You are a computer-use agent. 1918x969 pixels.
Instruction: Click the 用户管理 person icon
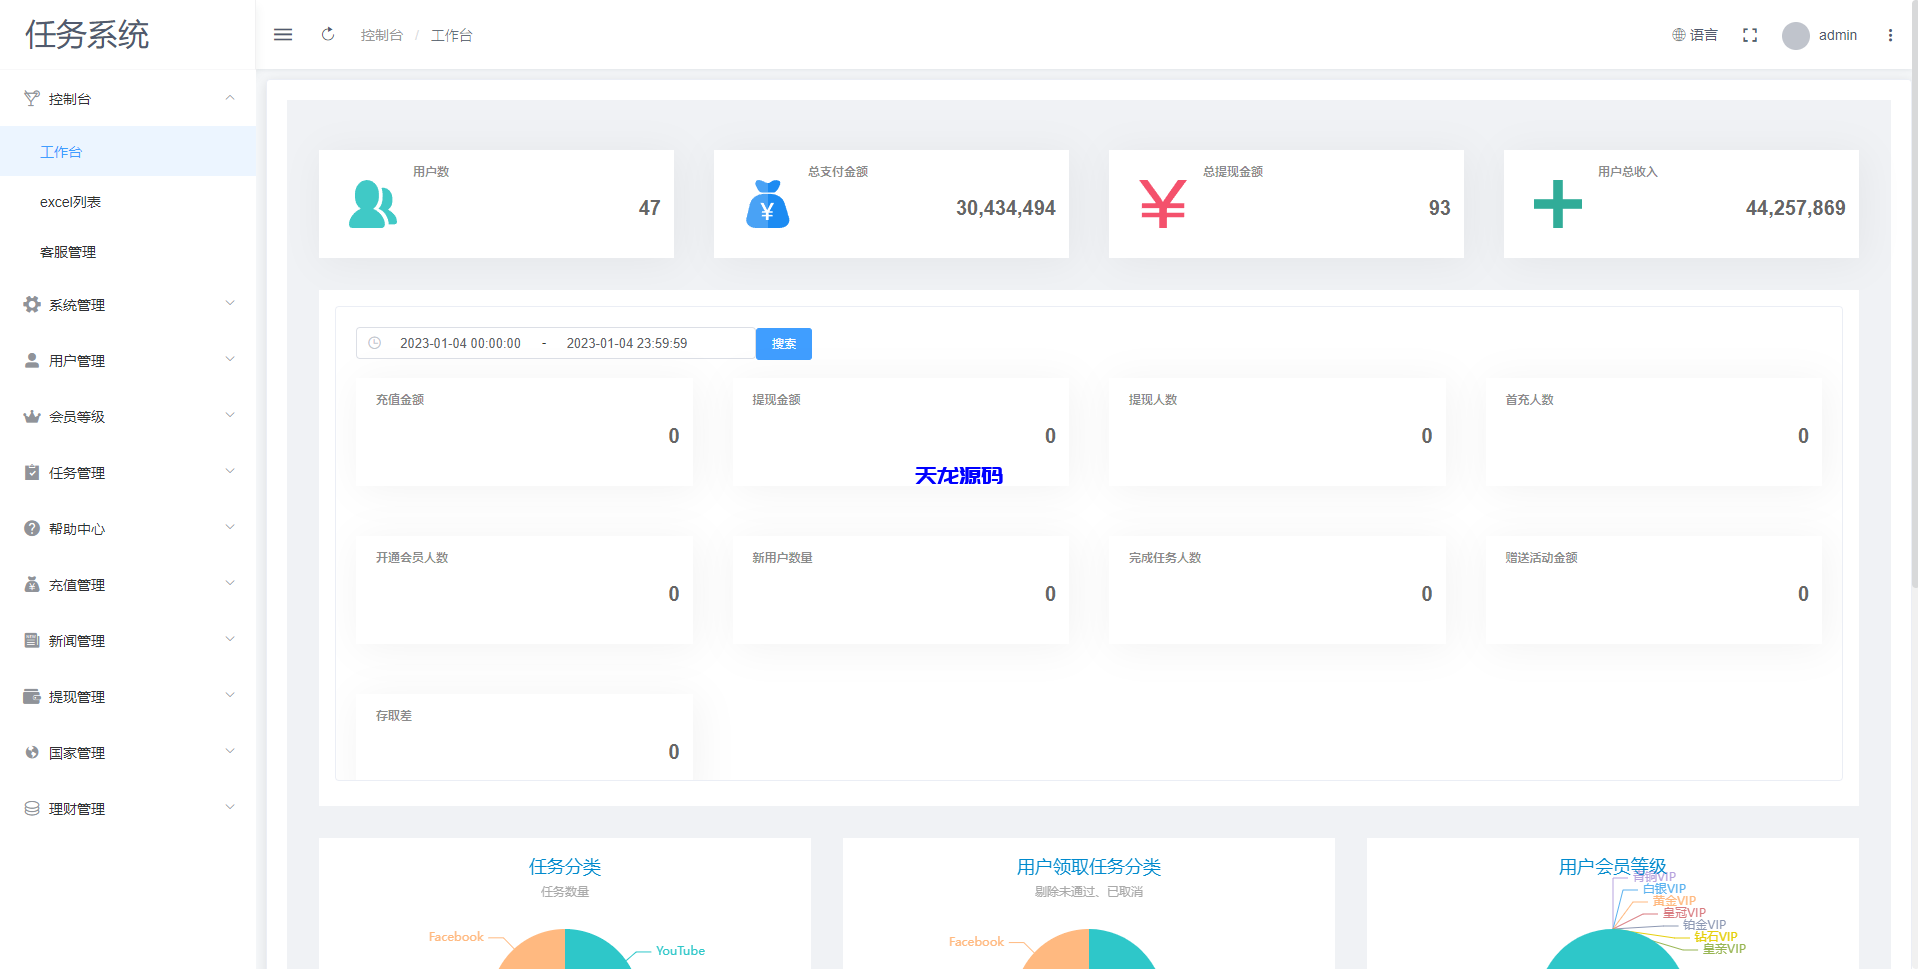coord(32,360)
